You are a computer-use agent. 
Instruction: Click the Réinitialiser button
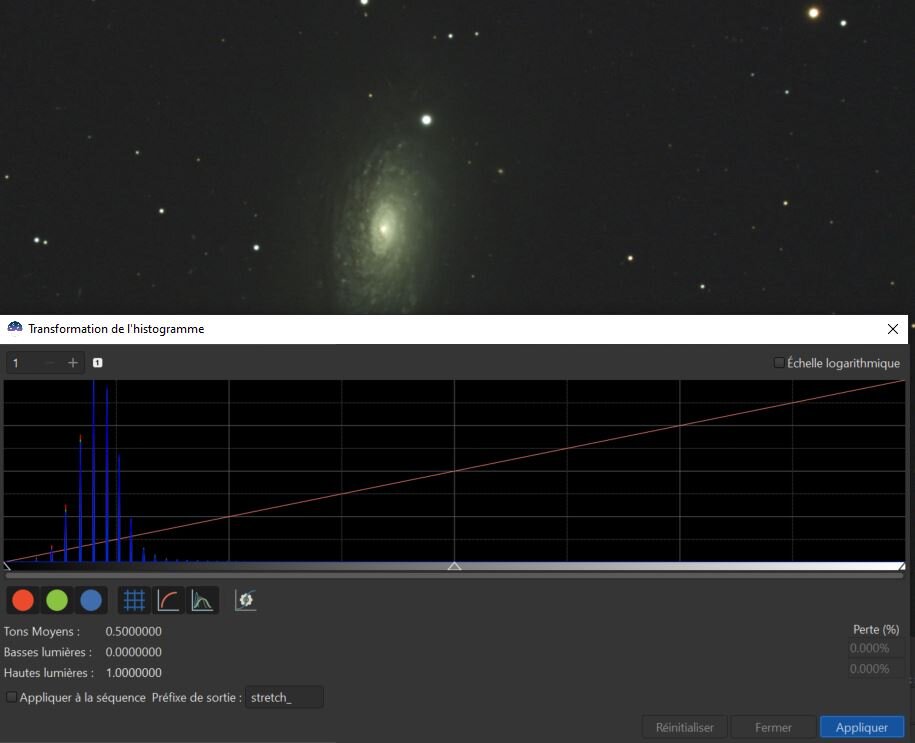[x=684, y=727]
